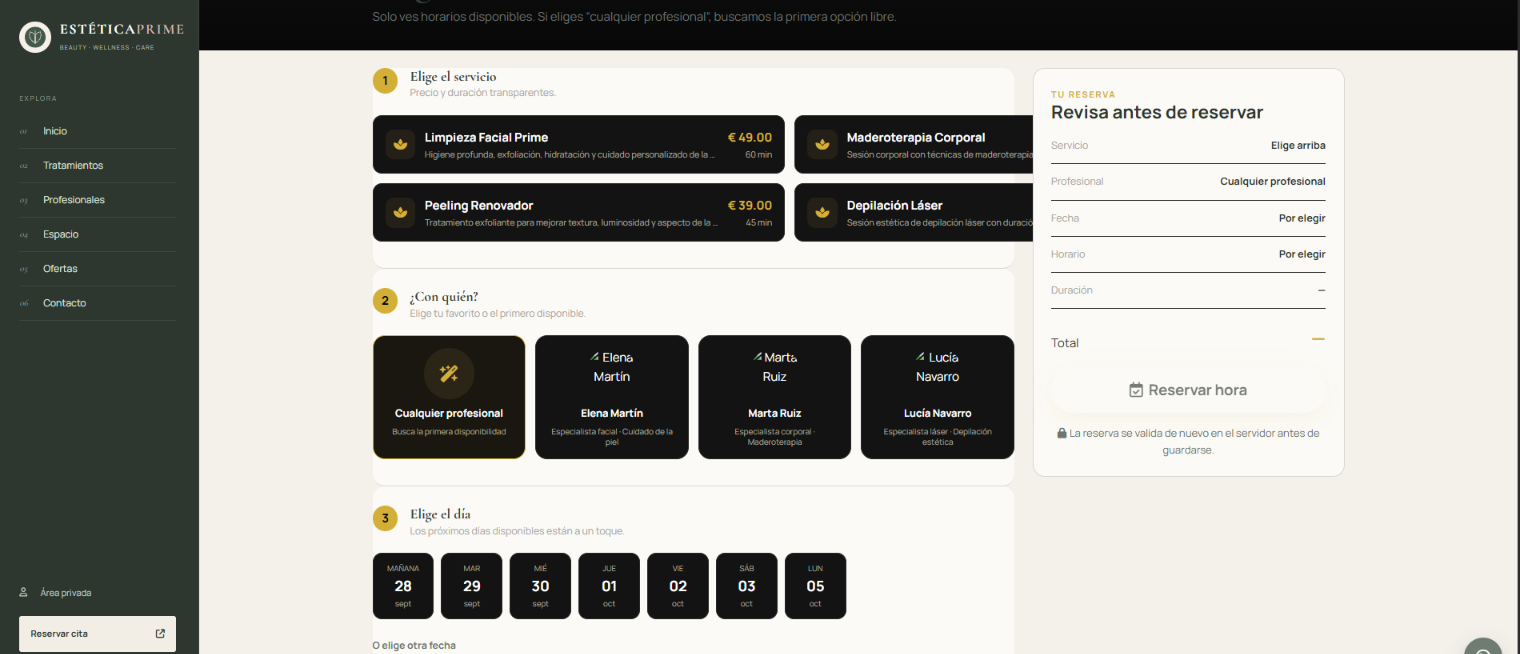Go to Tratamientos in the sidebar
Viewport: 1520px width, 654px height.
(98, 165)
